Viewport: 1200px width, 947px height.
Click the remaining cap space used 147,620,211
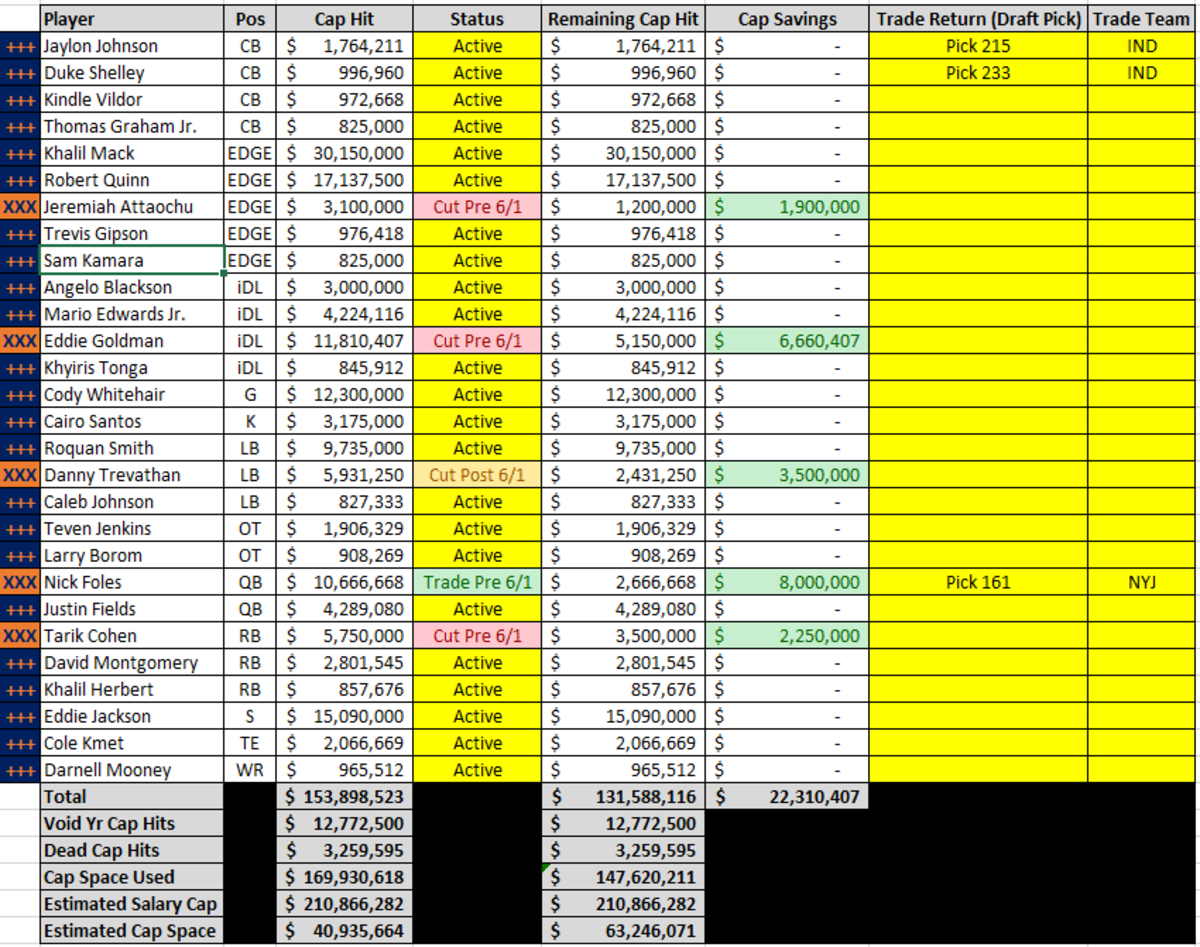(x=624, y=877)
